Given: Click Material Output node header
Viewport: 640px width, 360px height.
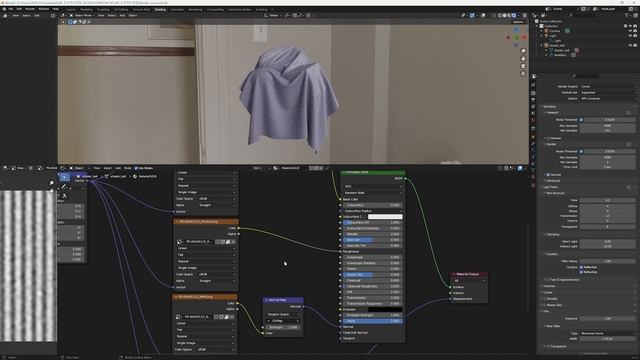Looking at the screenshot, I should pyautogui.click(x=469, y=274).
